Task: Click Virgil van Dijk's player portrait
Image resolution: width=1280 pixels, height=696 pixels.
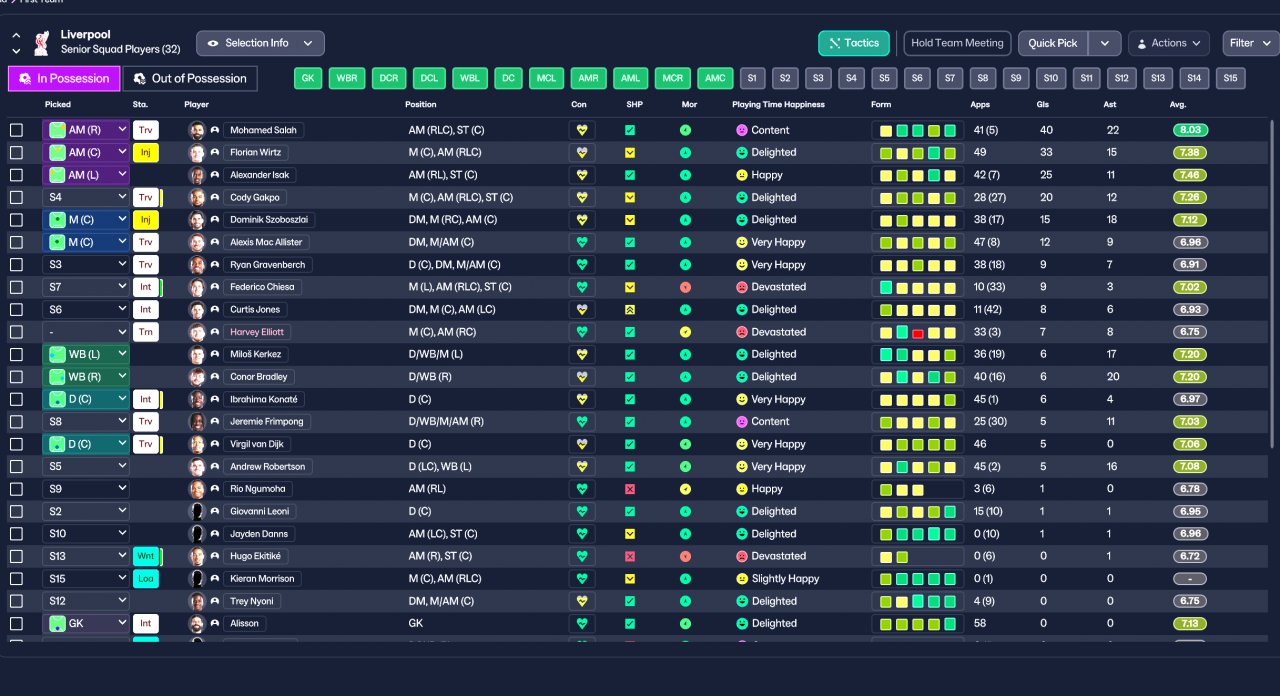Action: click(x=197, y=444)
